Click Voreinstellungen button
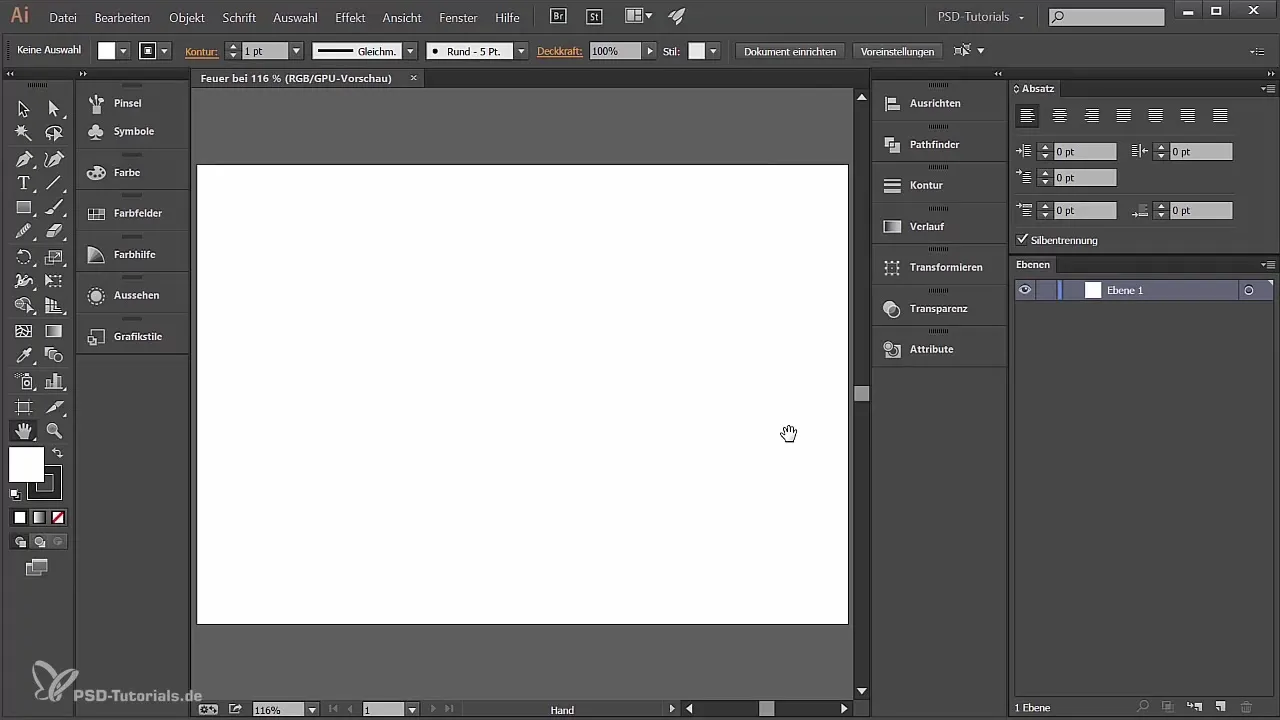The height and width of the screenshot is (720, 1280). [x=897, y=51]
